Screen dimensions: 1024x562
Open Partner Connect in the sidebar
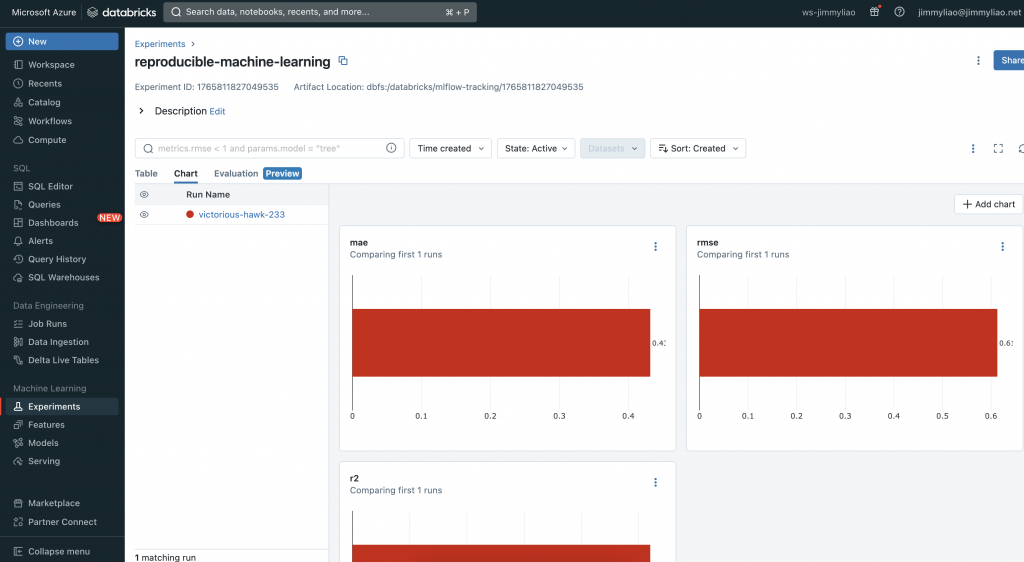point(62,522)
